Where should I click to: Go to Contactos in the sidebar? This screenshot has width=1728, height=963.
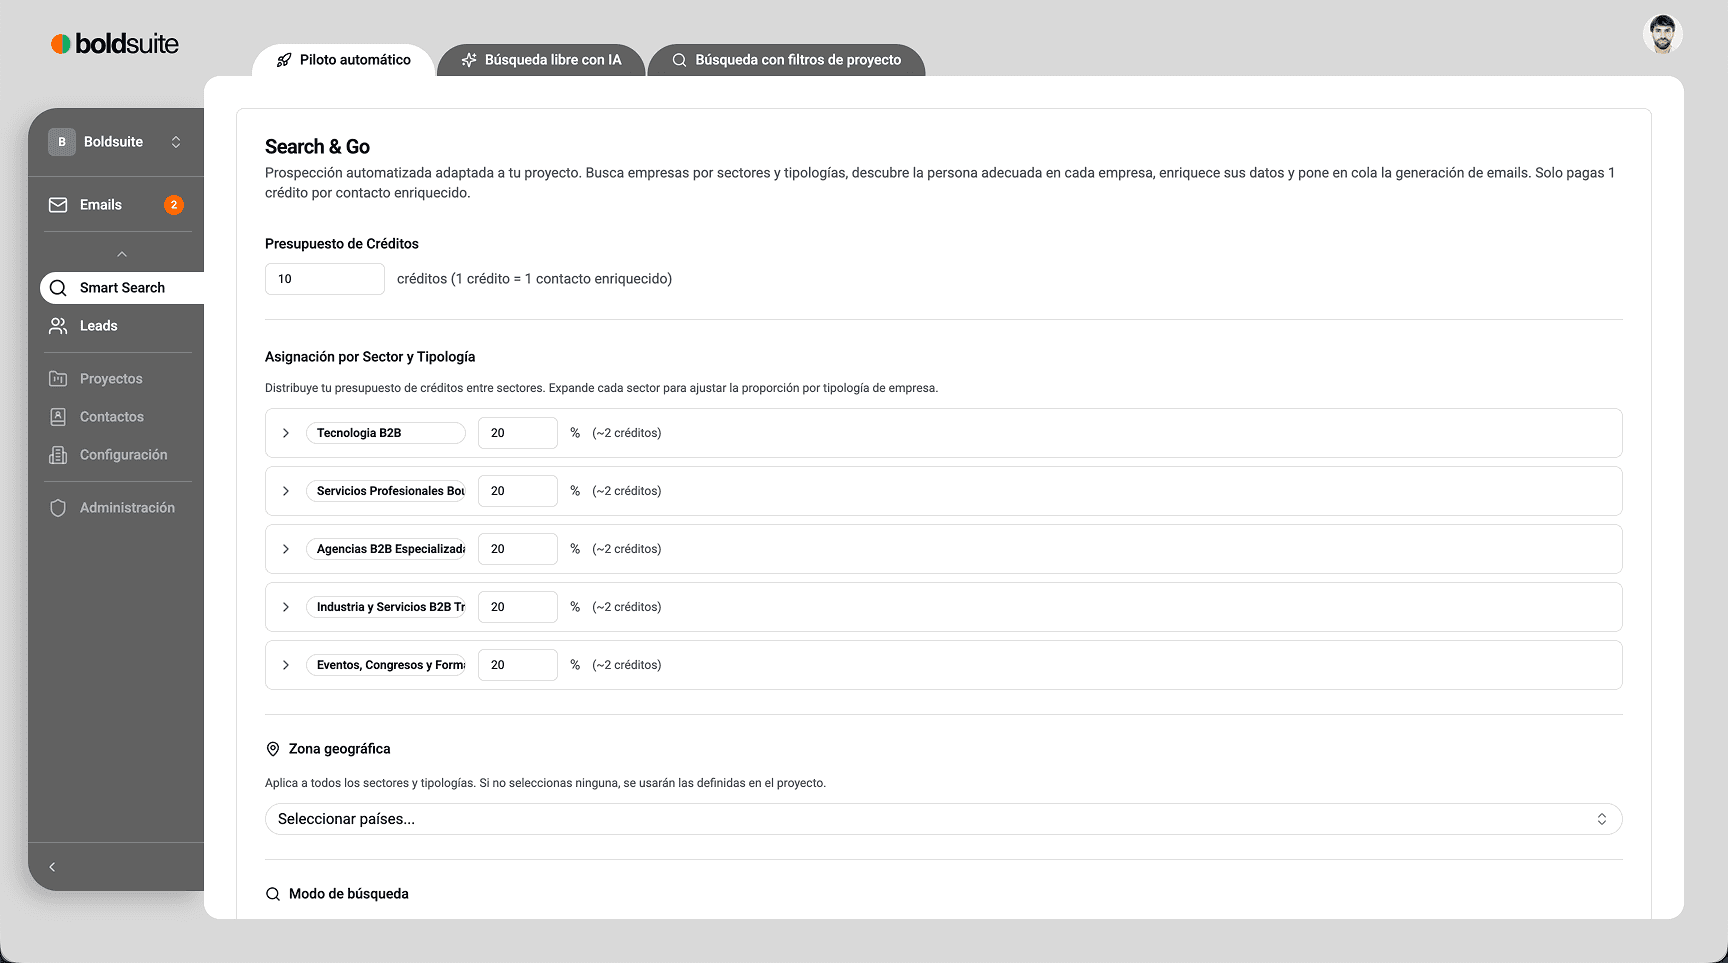pyautogui.click(x=116, y=417)
